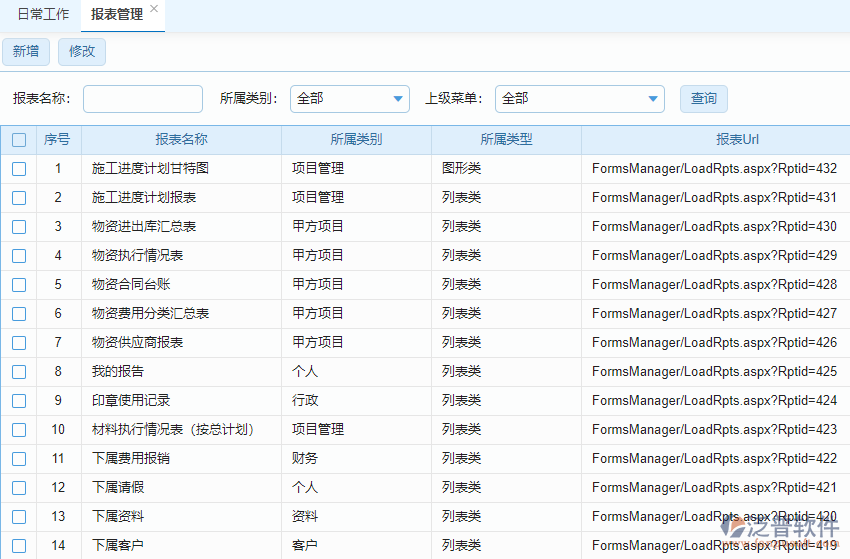Image resolution: width=850 pixels, height=559 pixels.
Task: Enable the checkbox for 下属客户 row
Action: (19, 546)
